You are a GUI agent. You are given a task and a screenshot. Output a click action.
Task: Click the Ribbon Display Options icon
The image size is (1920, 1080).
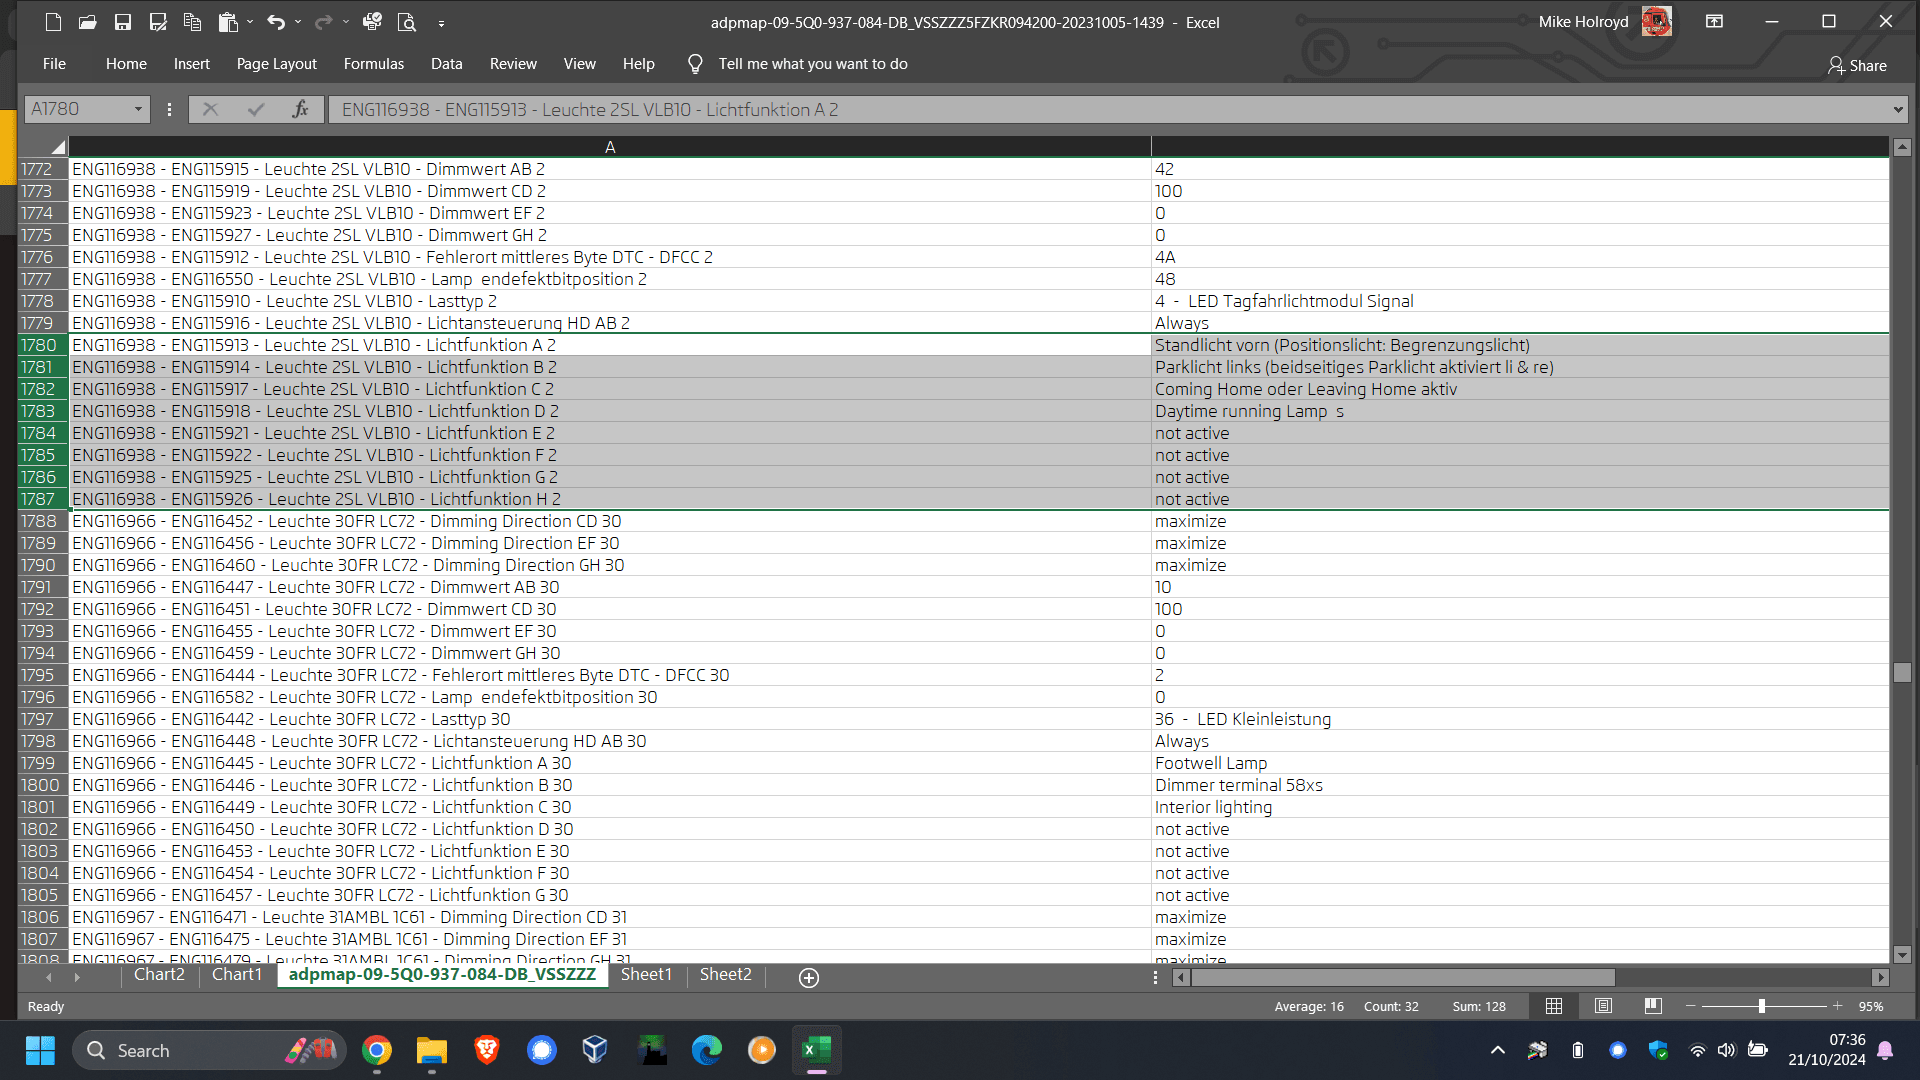[1714, 22]
